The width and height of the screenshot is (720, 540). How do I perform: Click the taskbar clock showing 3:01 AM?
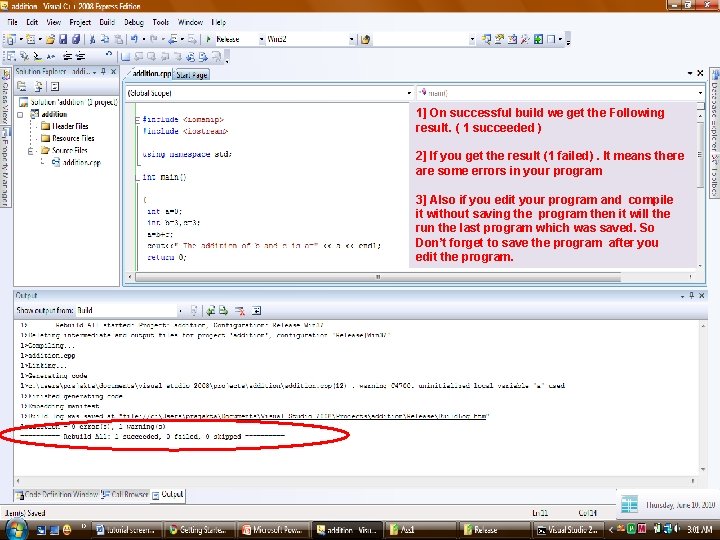coord(700,529)
